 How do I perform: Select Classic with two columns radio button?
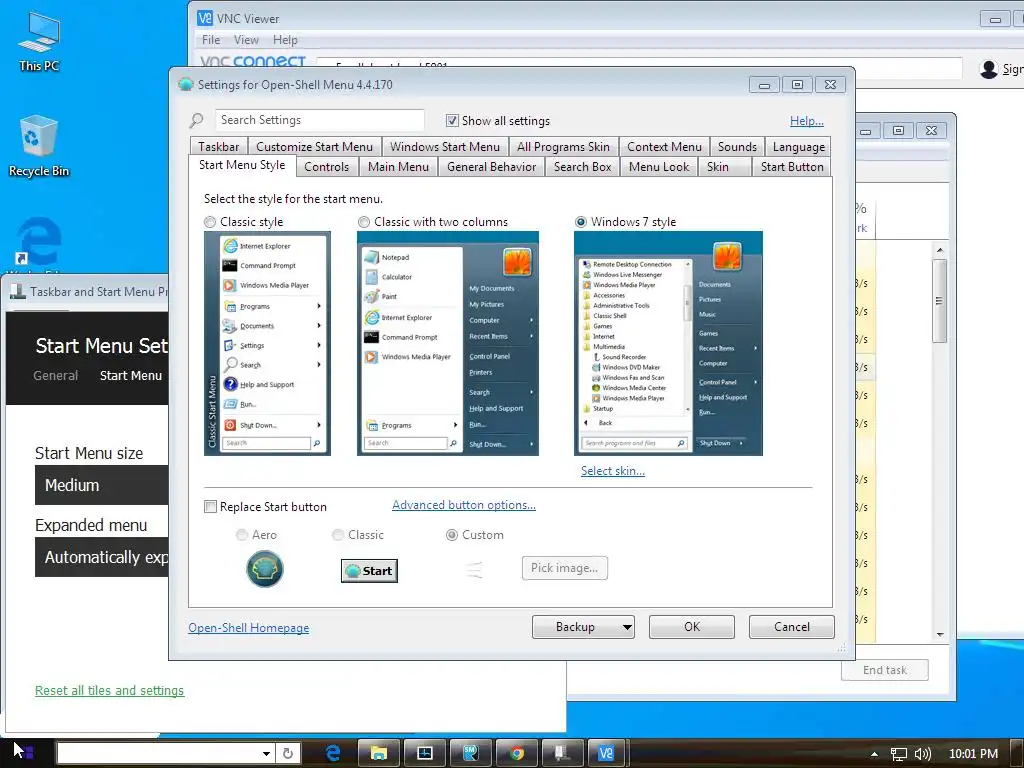point(364,222)
